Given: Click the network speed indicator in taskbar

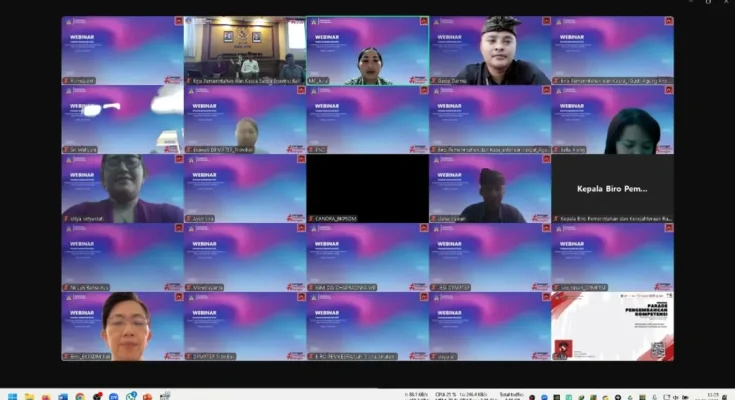Looking at the screenshot, I should 421,395.
